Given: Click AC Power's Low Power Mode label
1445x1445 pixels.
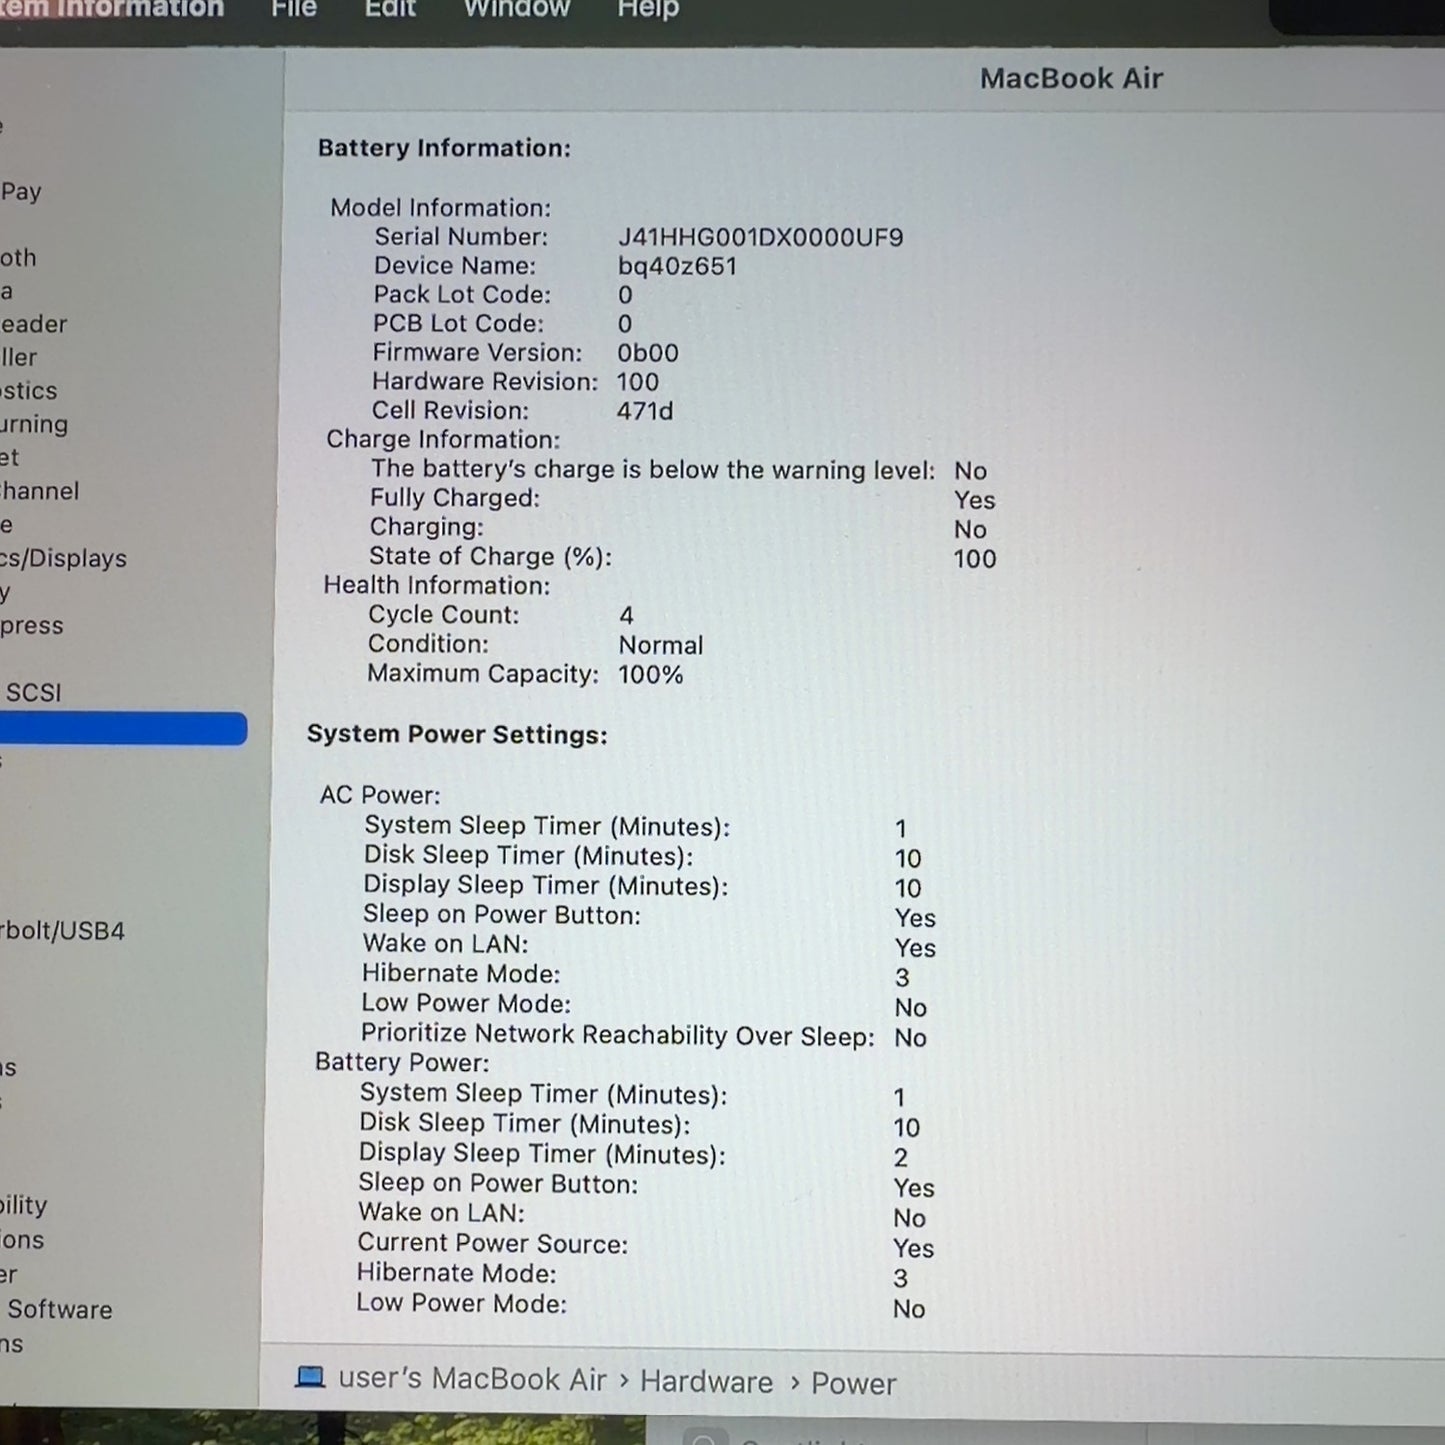Looking at the screenshot, I should tap(466, 1003).
